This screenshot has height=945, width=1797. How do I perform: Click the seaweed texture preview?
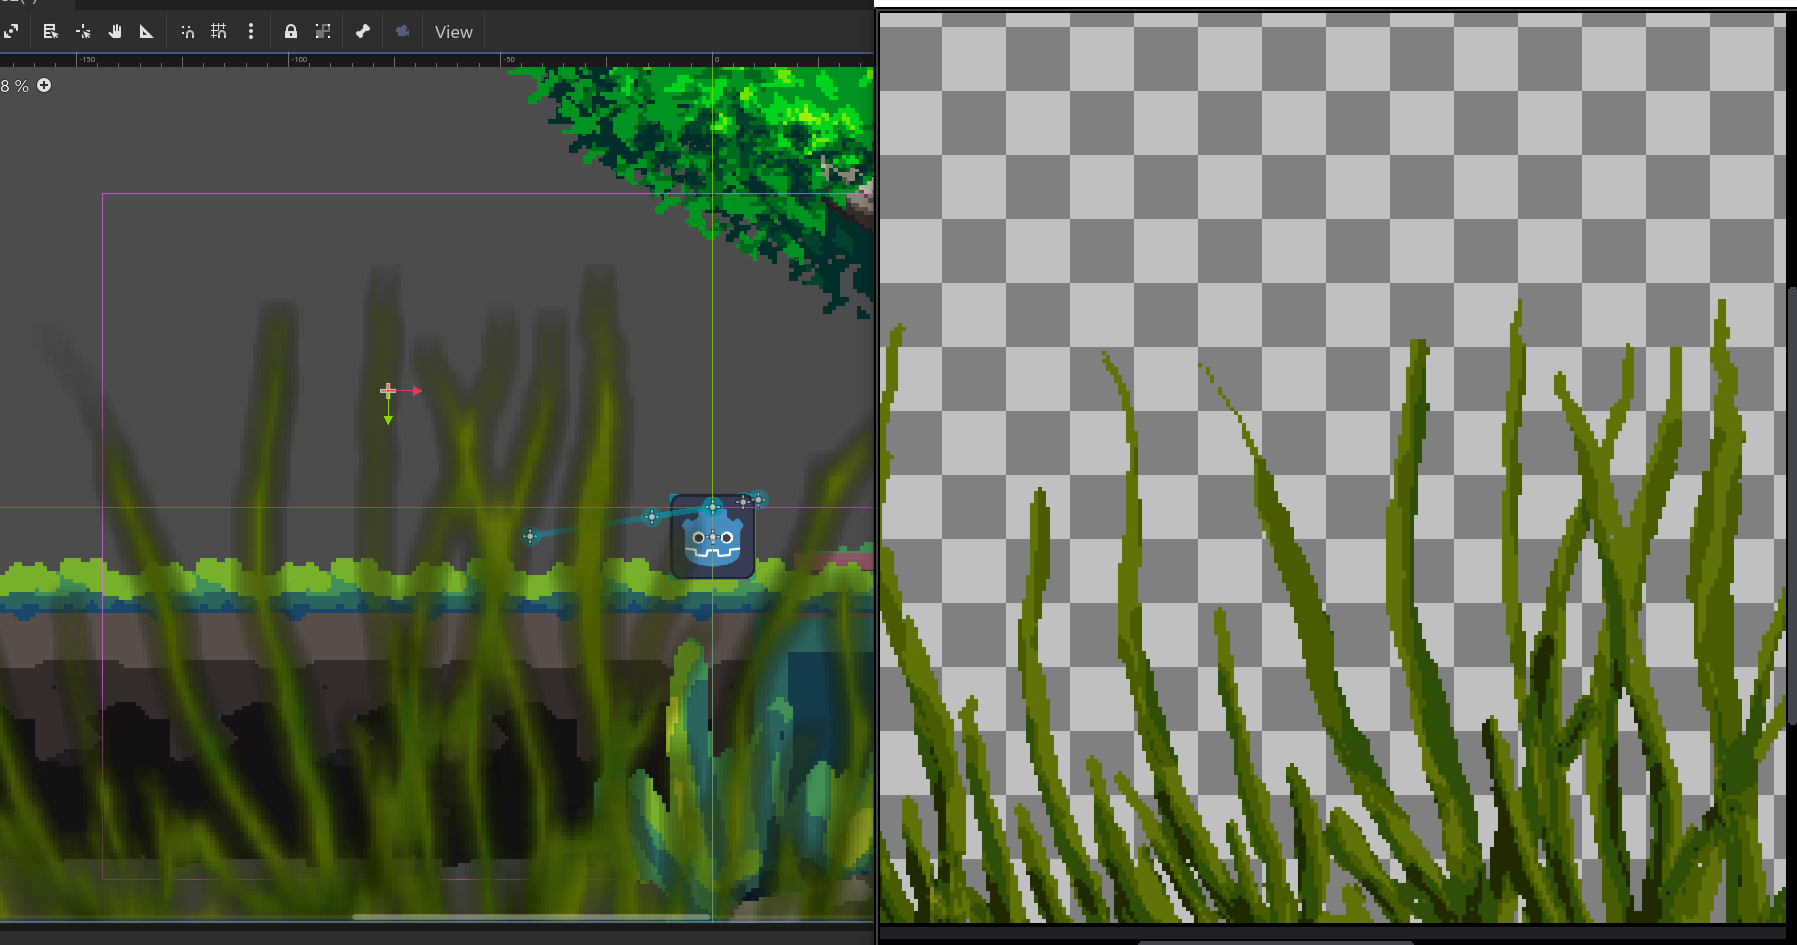pos(1332,468)
